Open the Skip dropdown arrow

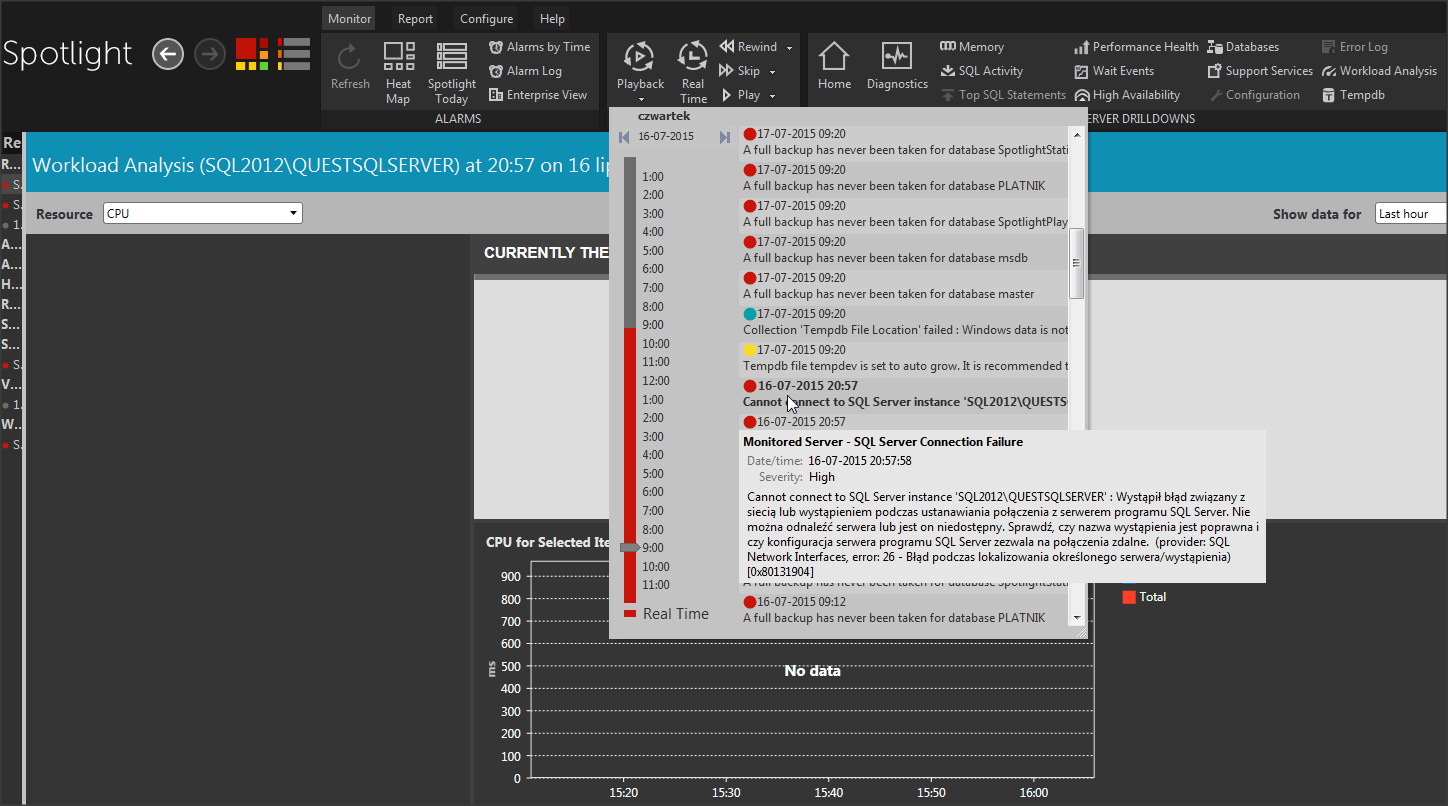772,72
